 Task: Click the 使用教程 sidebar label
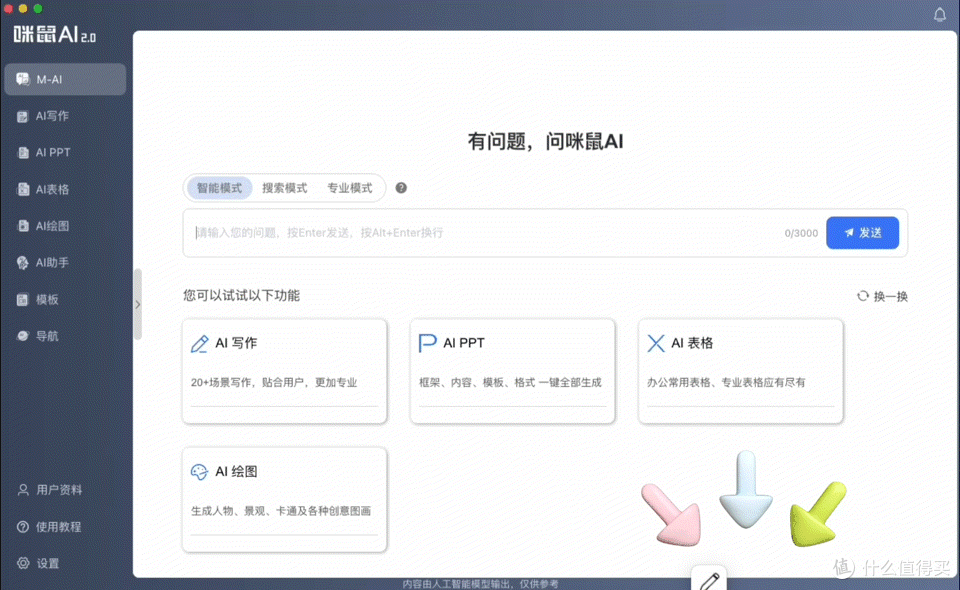pos(59,526)
